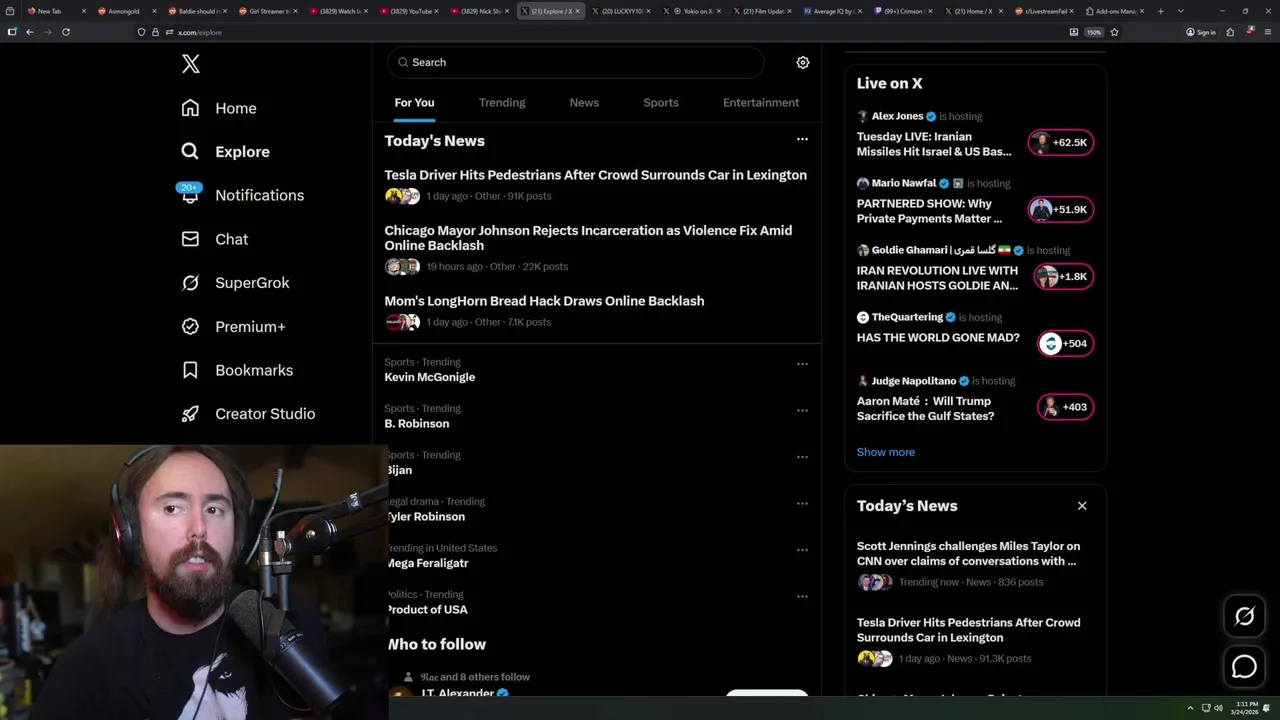Click the x.com/explore address bar

pos(600,32)
